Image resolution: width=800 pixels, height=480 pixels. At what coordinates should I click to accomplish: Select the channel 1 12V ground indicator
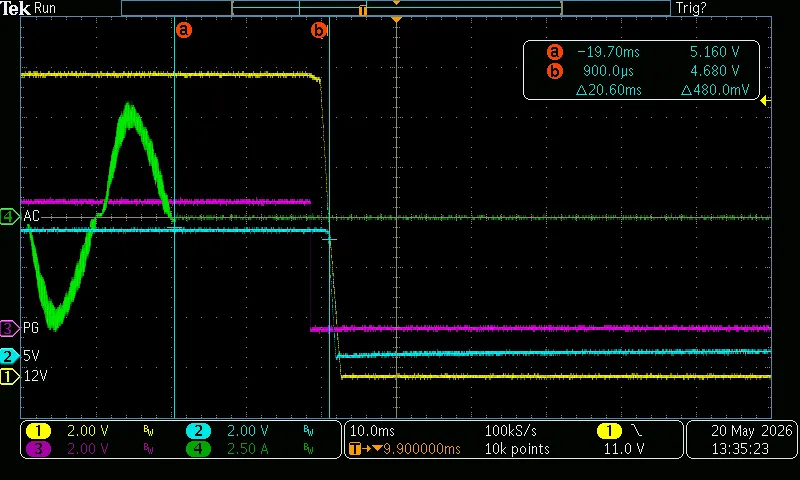[x=9, y=376]
